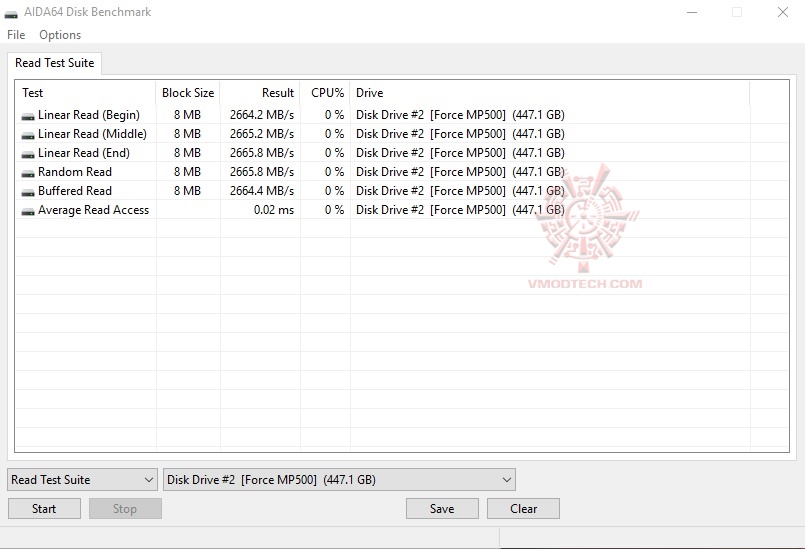
Task: Click the drive text in Buffered Read row
Action: [x=460, y=191]
